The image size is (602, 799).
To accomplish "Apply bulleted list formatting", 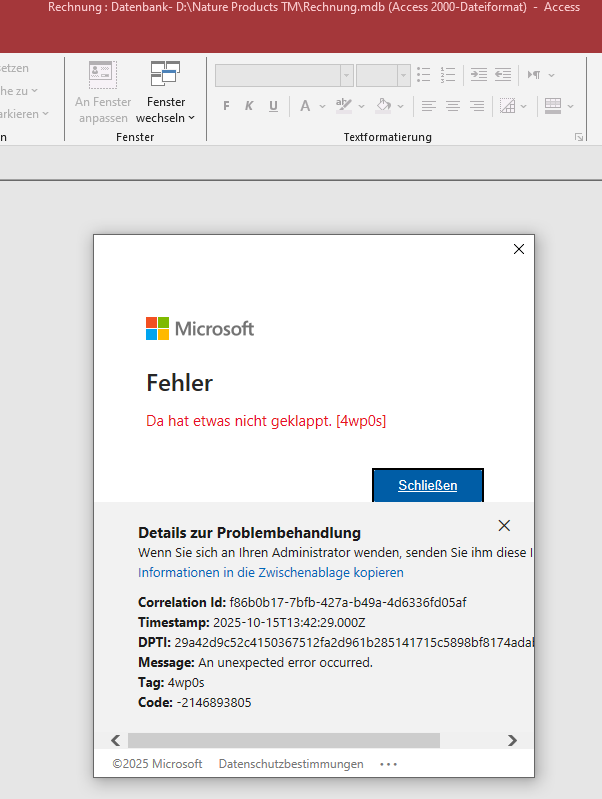I will 424,75.
